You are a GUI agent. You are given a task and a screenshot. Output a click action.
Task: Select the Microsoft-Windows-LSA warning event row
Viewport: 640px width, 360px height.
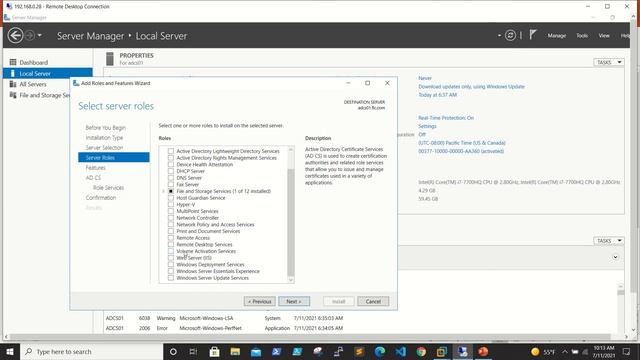(x=224, y=318)
